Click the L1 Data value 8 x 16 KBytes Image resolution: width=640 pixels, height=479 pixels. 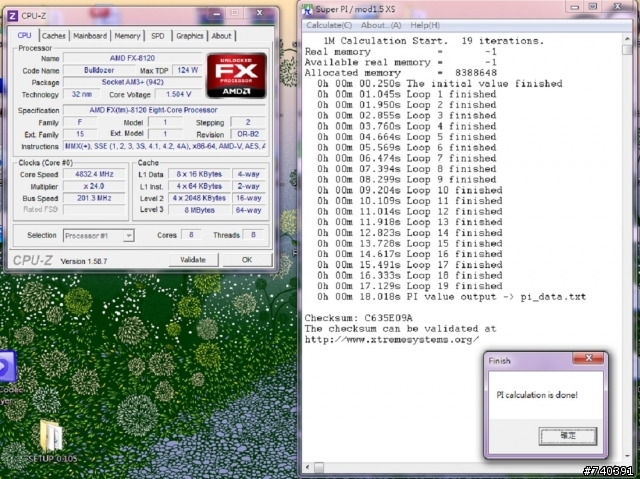(x=199, y=174)
